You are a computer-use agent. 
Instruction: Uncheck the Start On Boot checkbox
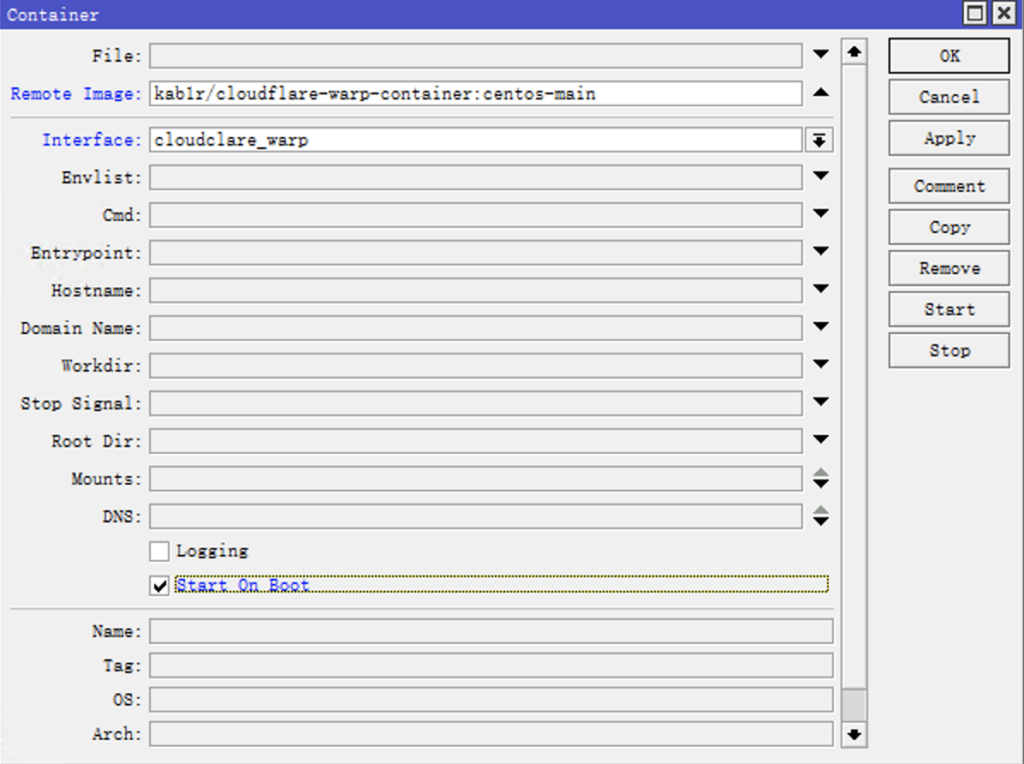pos(159,586)
